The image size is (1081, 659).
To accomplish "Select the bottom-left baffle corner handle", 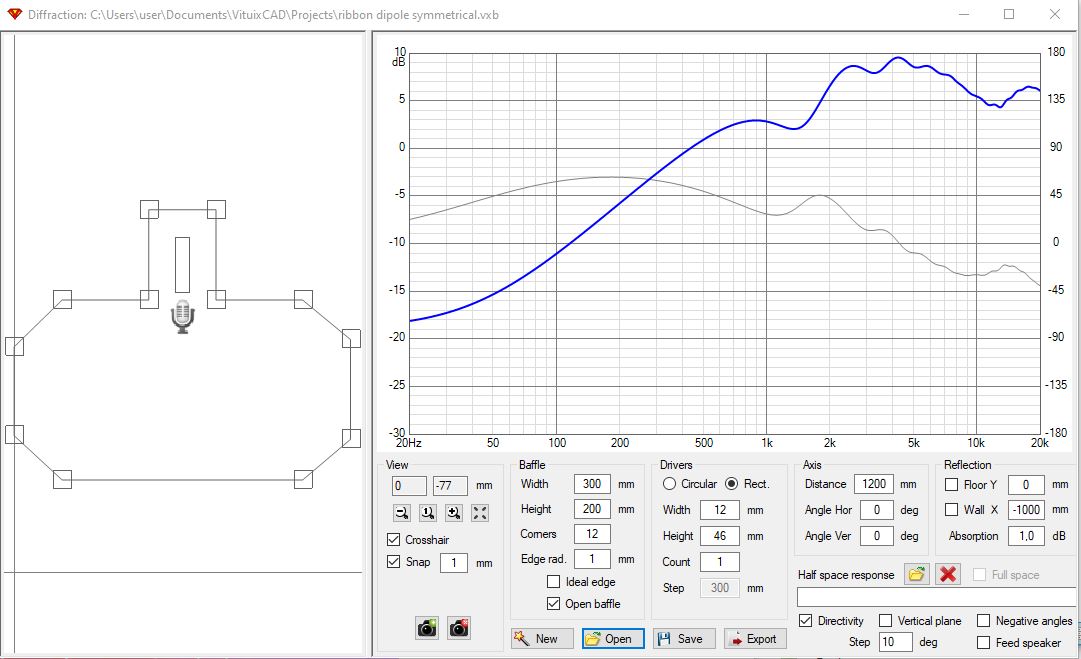I will click(63, 479).
